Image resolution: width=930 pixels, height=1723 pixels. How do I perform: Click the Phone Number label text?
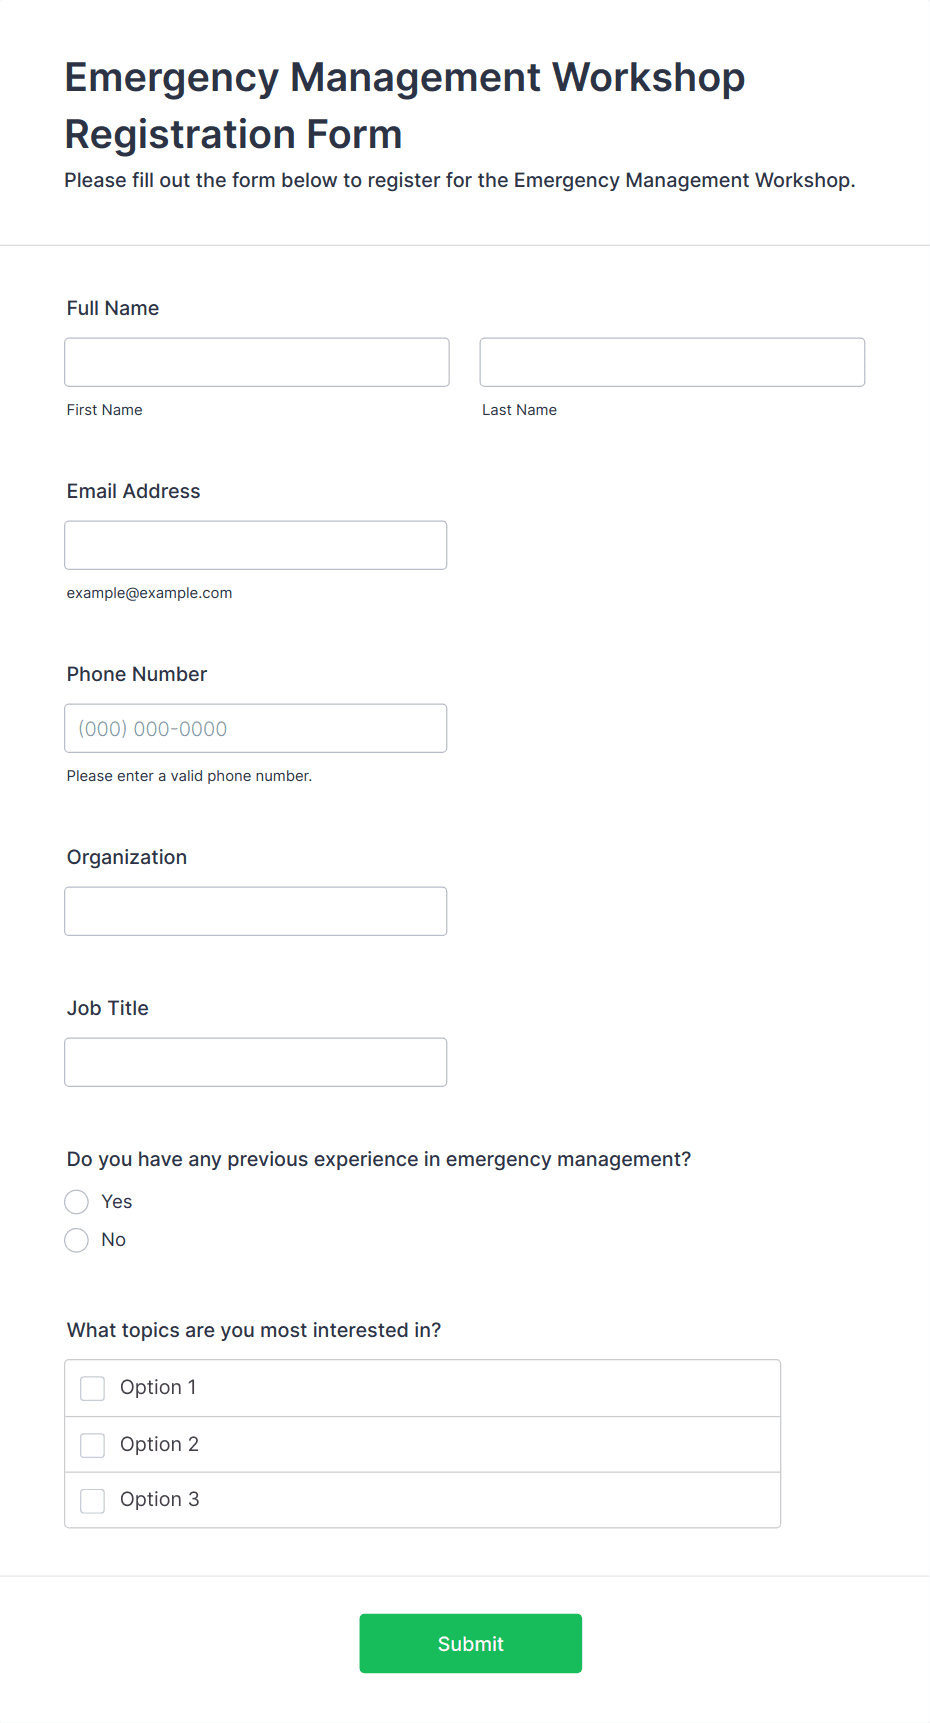tap(137, 674)
